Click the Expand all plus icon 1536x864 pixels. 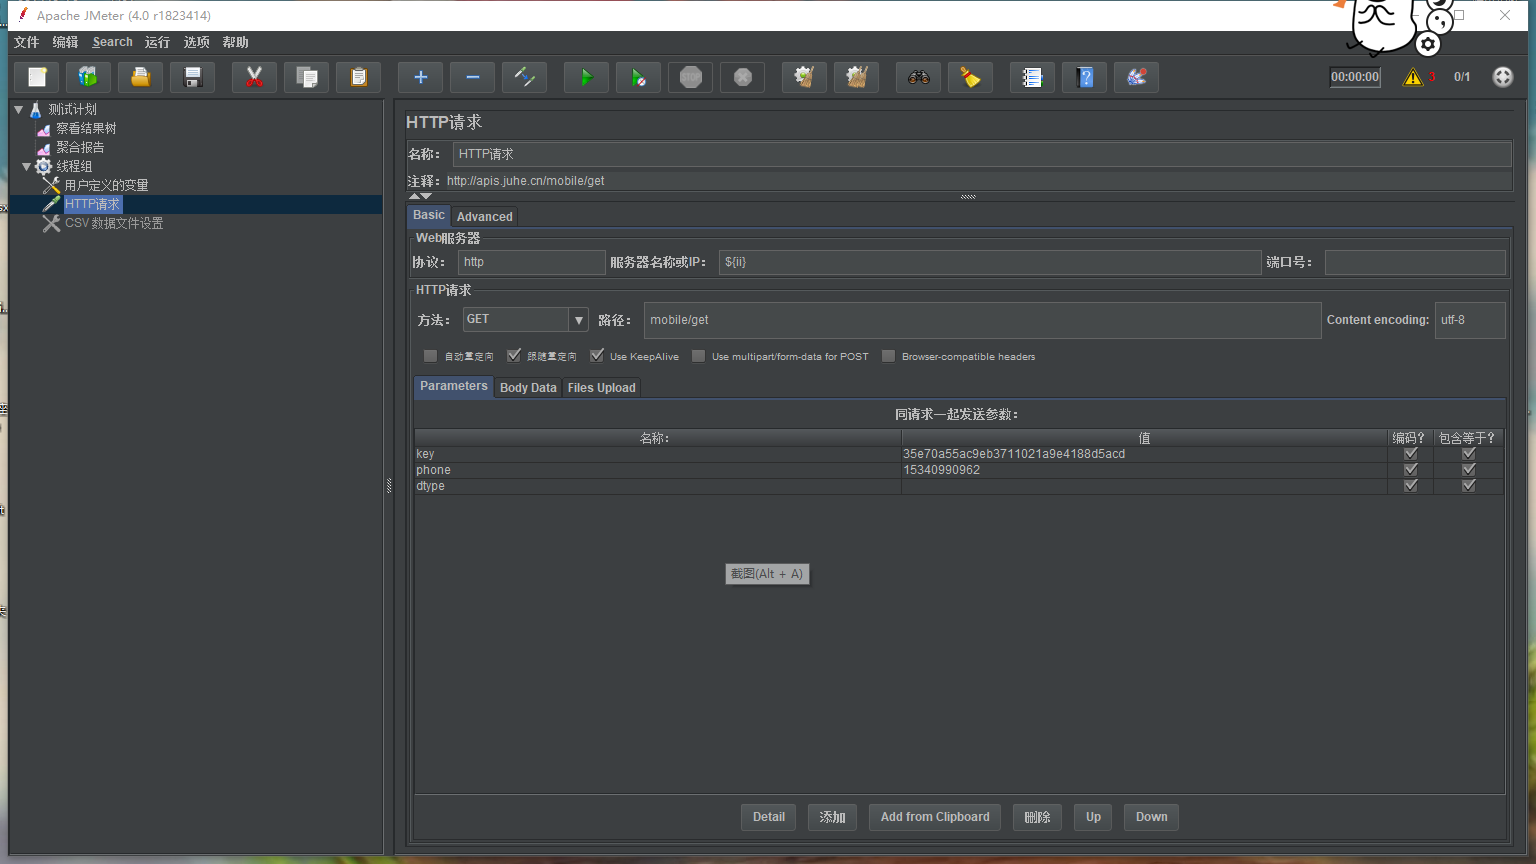(x=420, y=77)
